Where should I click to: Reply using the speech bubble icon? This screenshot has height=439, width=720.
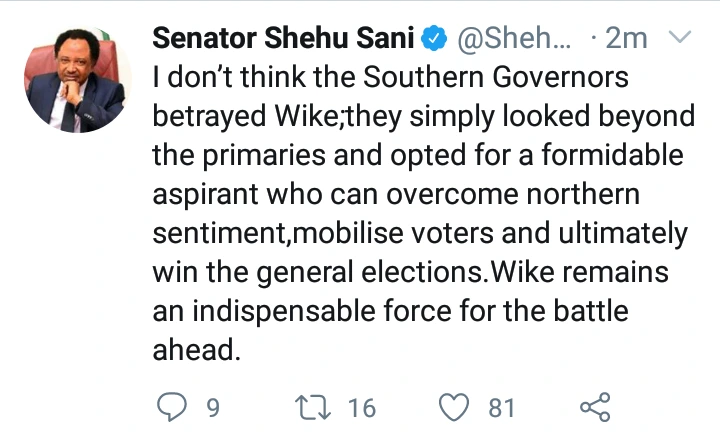(x=171, y=407)
